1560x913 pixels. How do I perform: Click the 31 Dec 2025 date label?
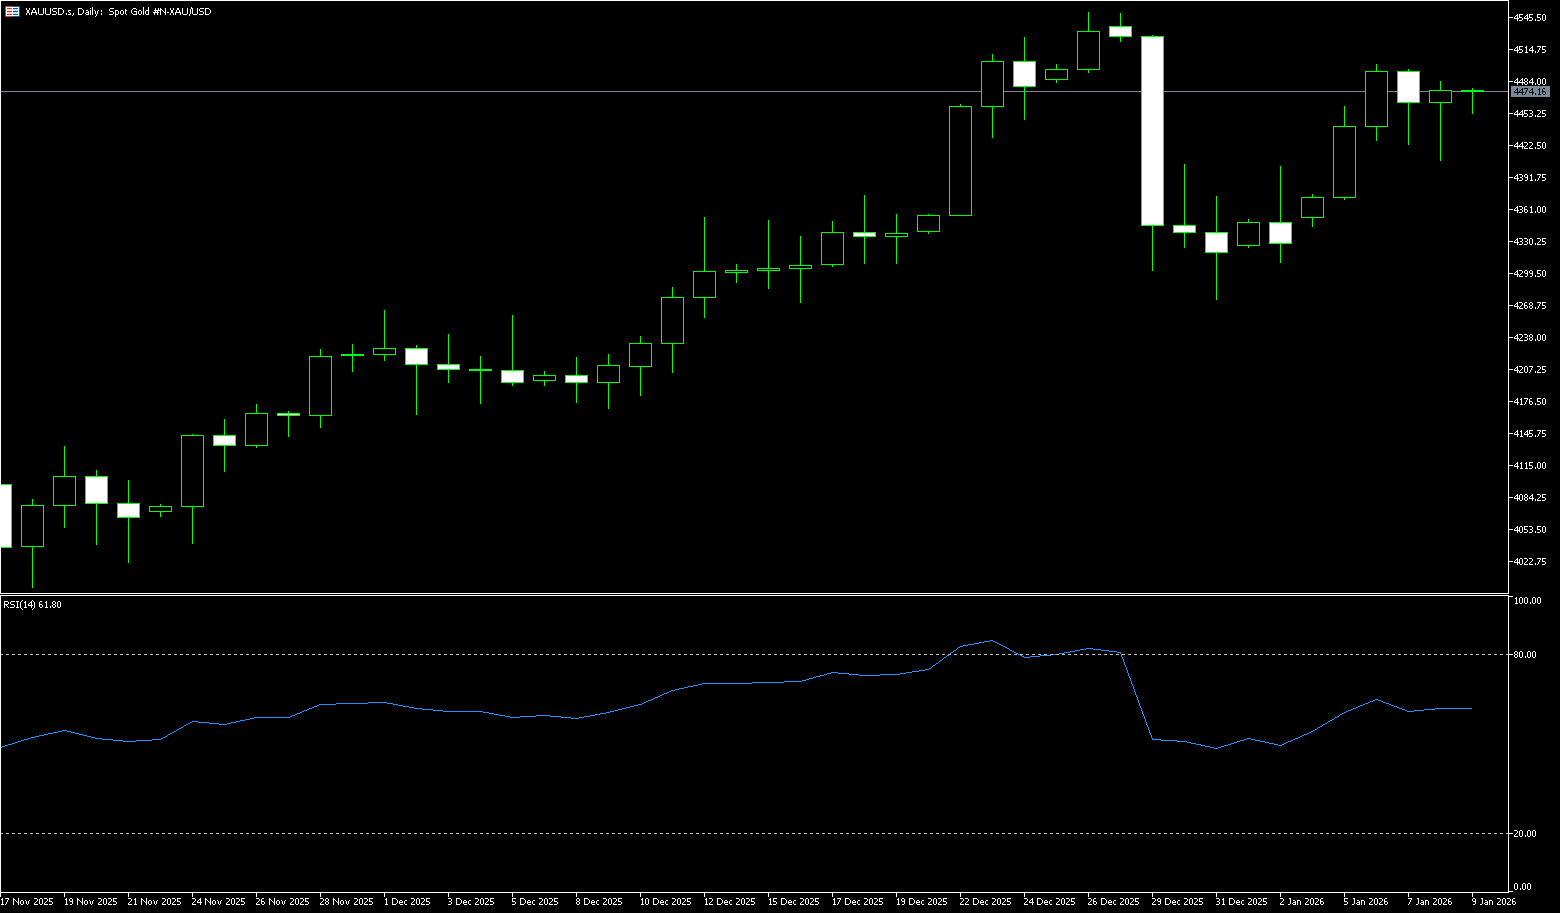(1241, 902)
